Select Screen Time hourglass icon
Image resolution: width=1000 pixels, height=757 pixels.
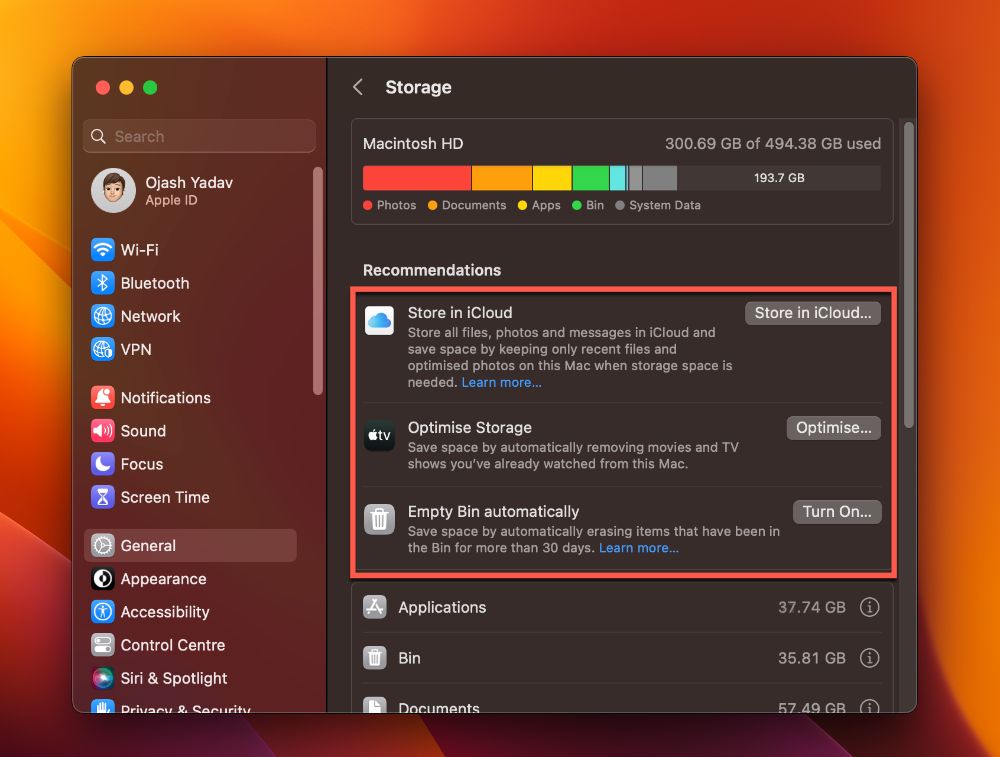click(102, 497)
